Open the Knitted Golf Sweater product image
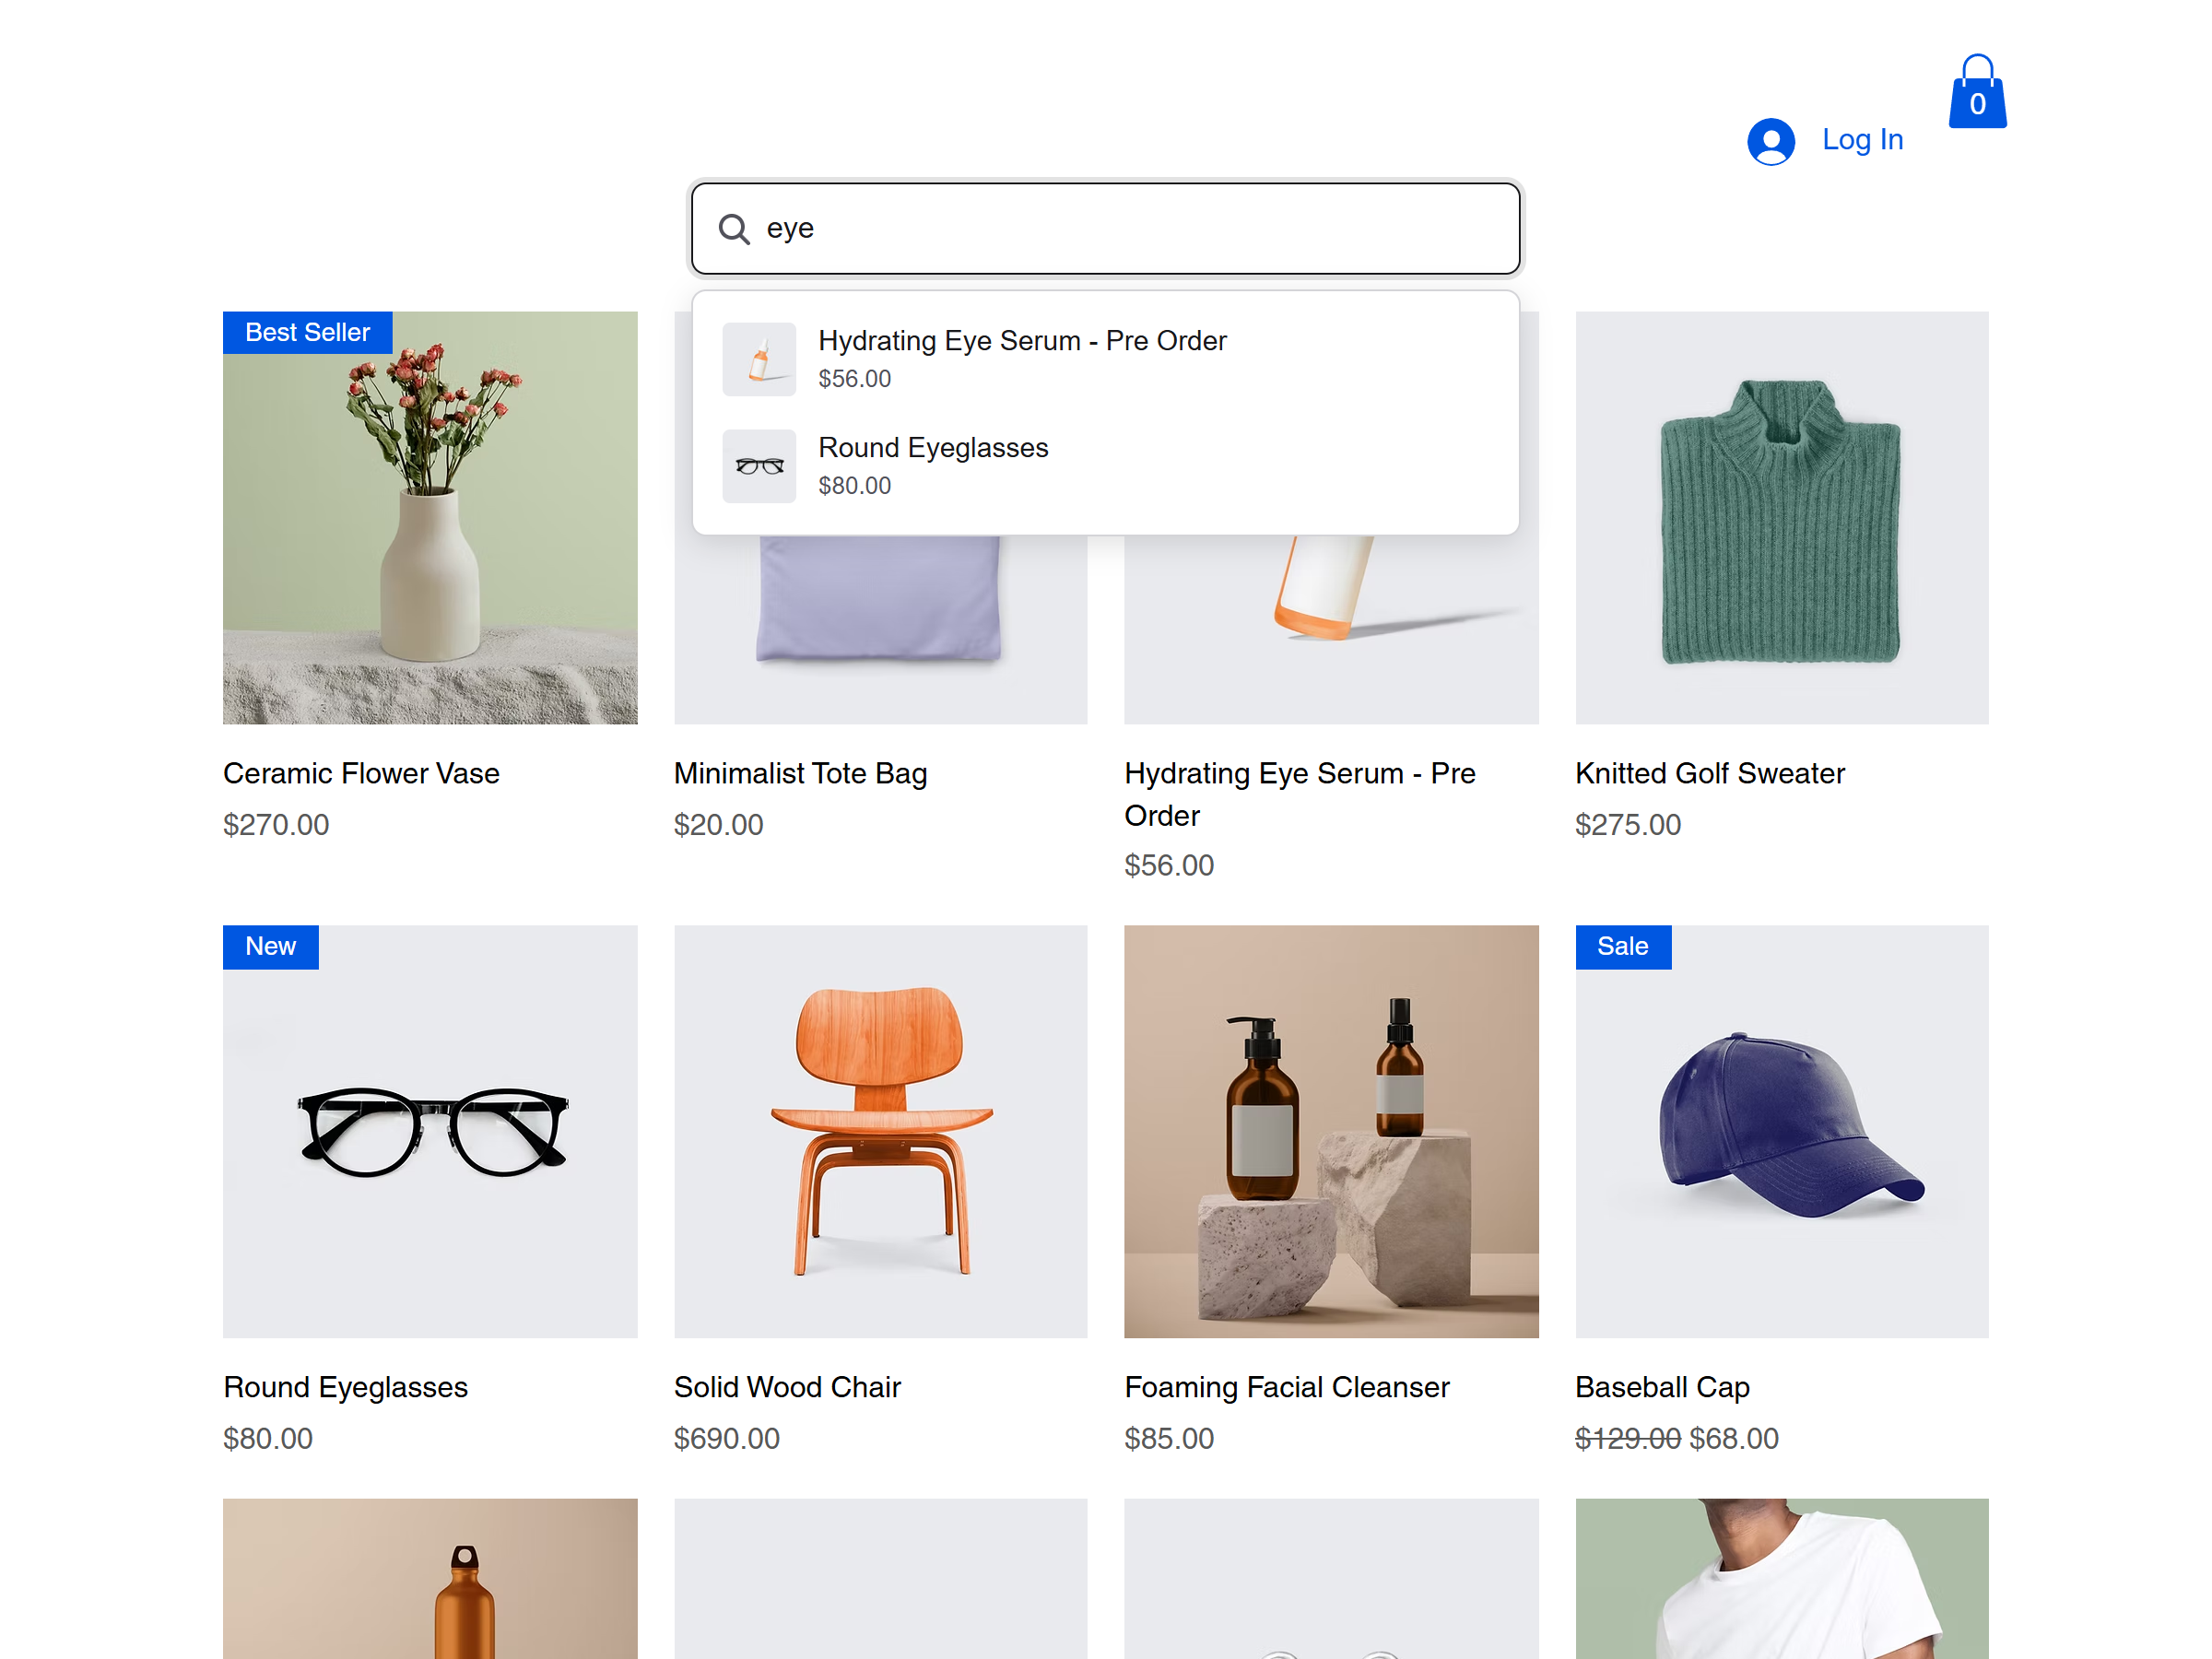The image size is (2212, 1659). [x=1782, y=517]
